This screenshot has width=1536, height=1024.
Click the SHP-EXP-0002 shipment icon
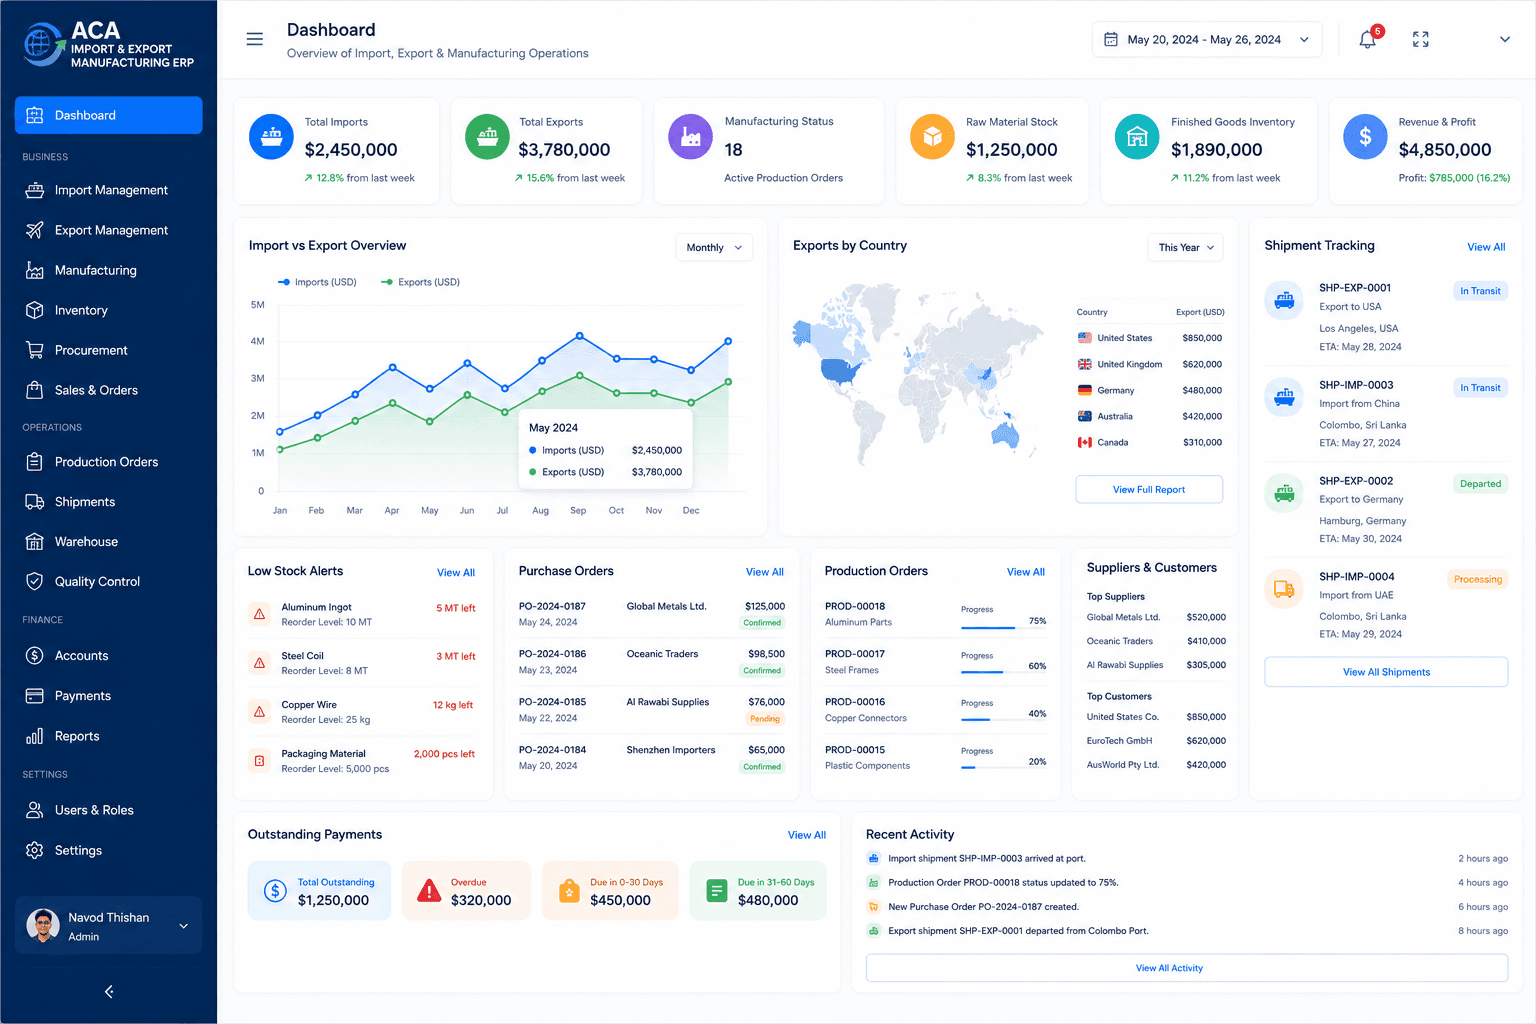pos(1284,492)
